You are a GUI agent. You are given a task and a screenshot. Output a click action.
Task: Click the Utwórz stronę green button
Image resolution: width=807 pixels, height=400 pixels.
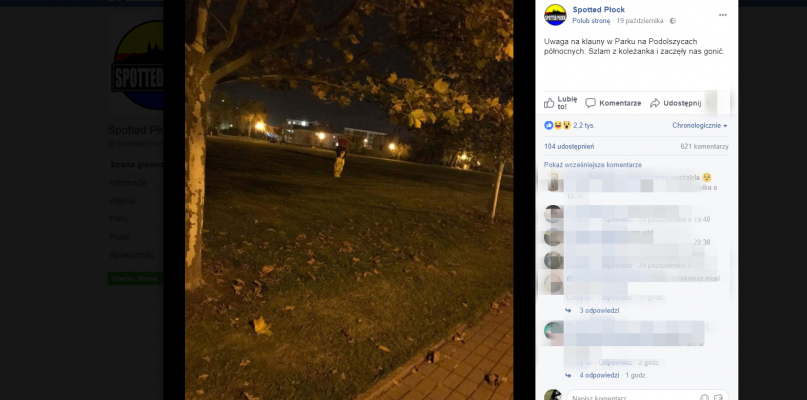point(135,279)
